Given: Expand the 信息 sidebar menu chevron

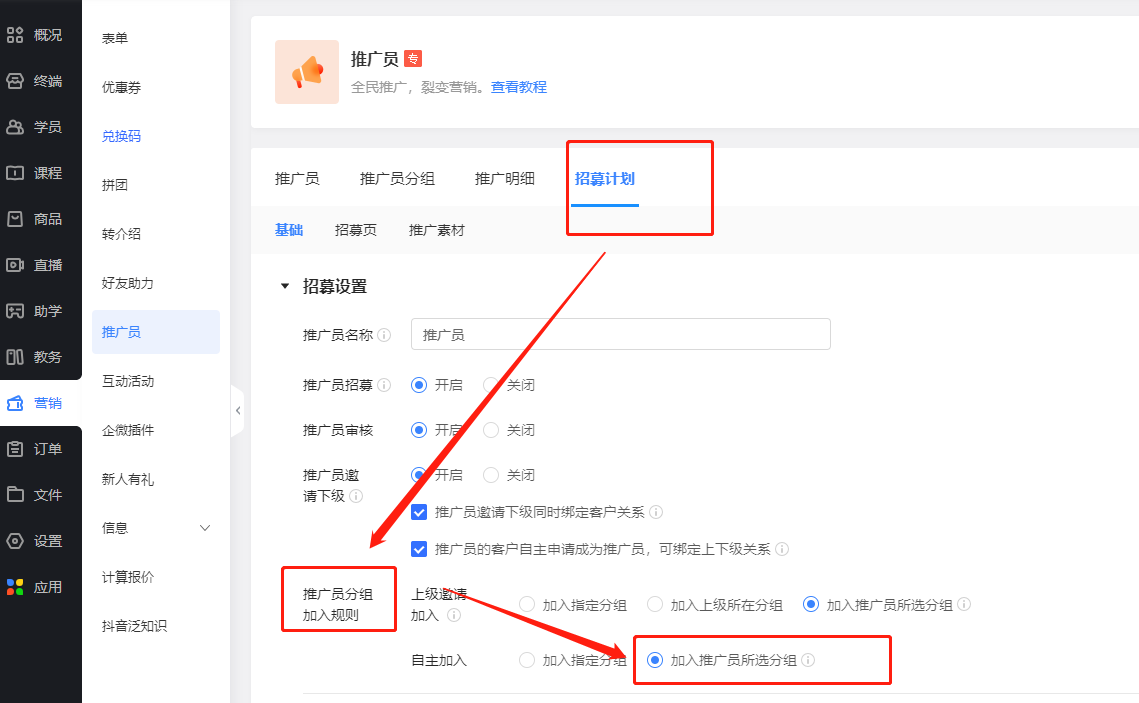Looking at the screenshot, I should 206,528.
